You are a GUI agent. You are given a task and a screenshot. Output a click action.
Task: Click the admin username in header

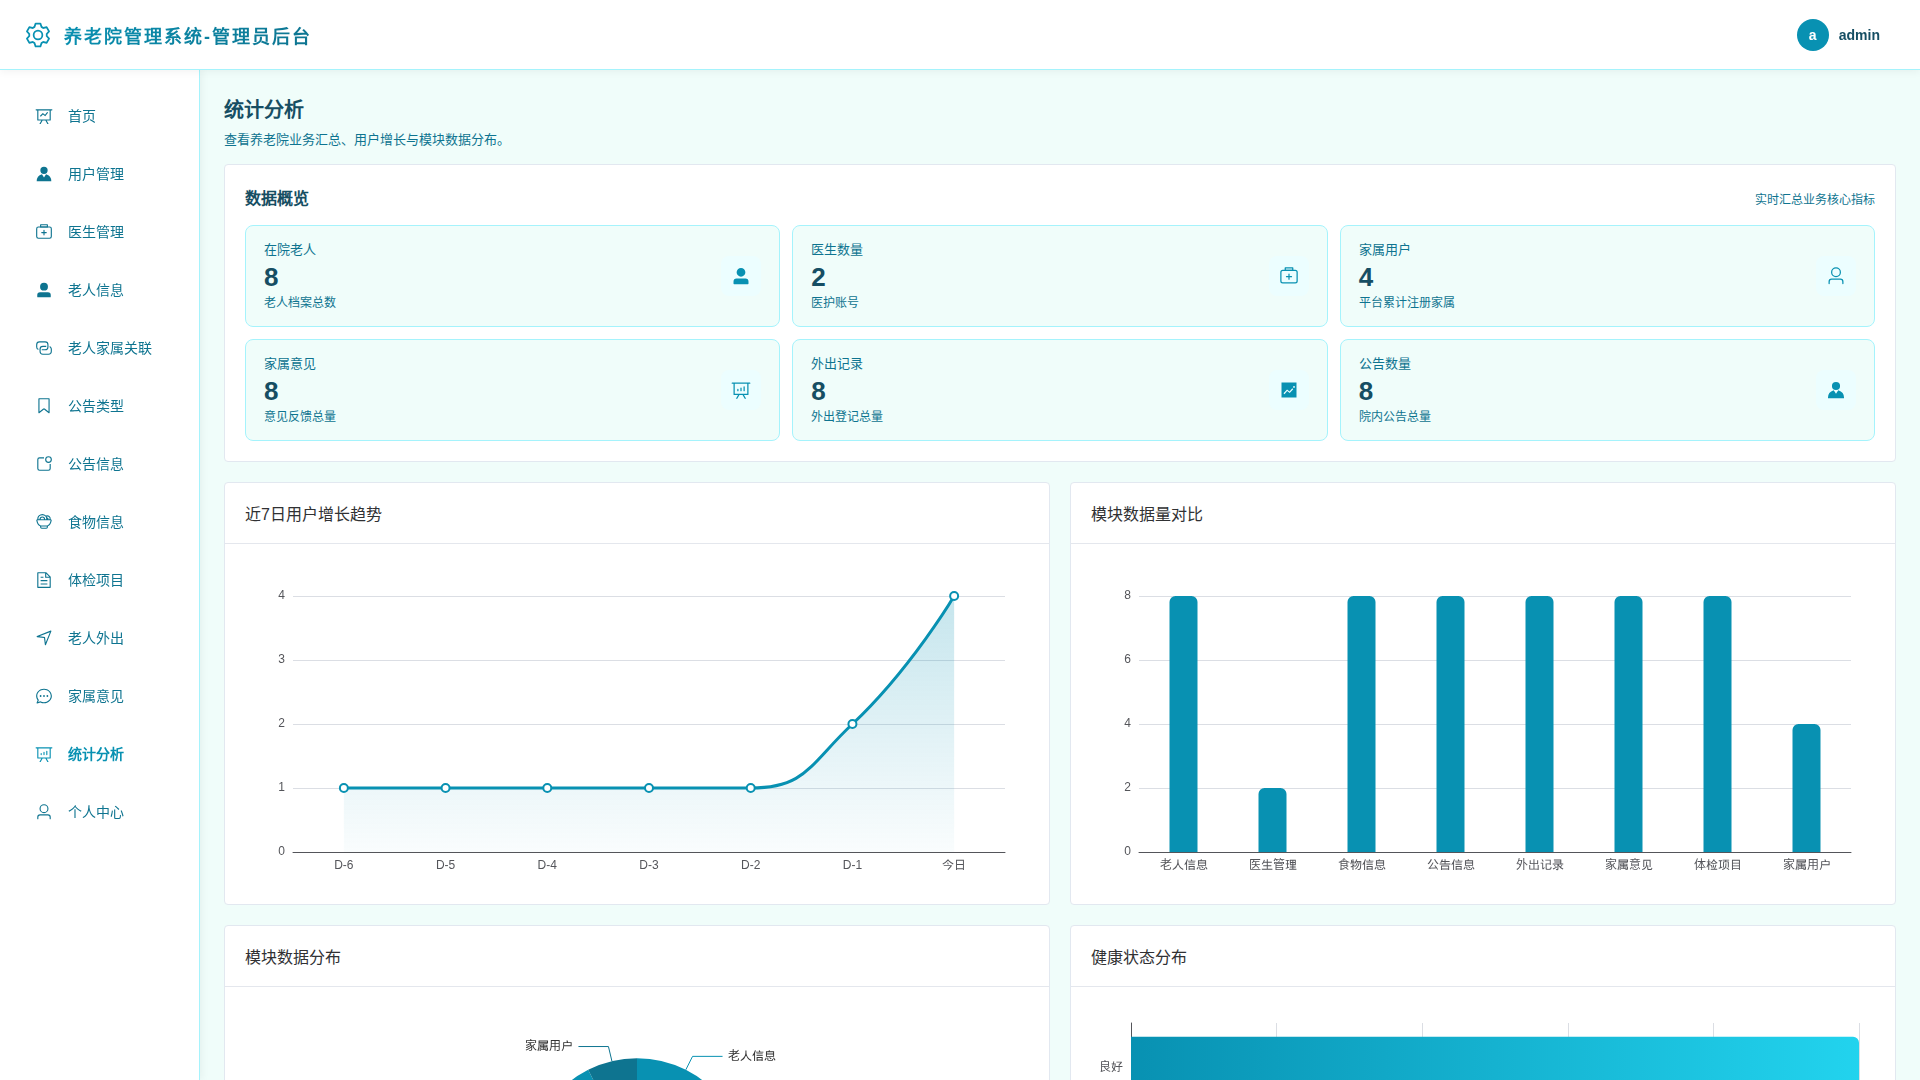[1859, 35]
